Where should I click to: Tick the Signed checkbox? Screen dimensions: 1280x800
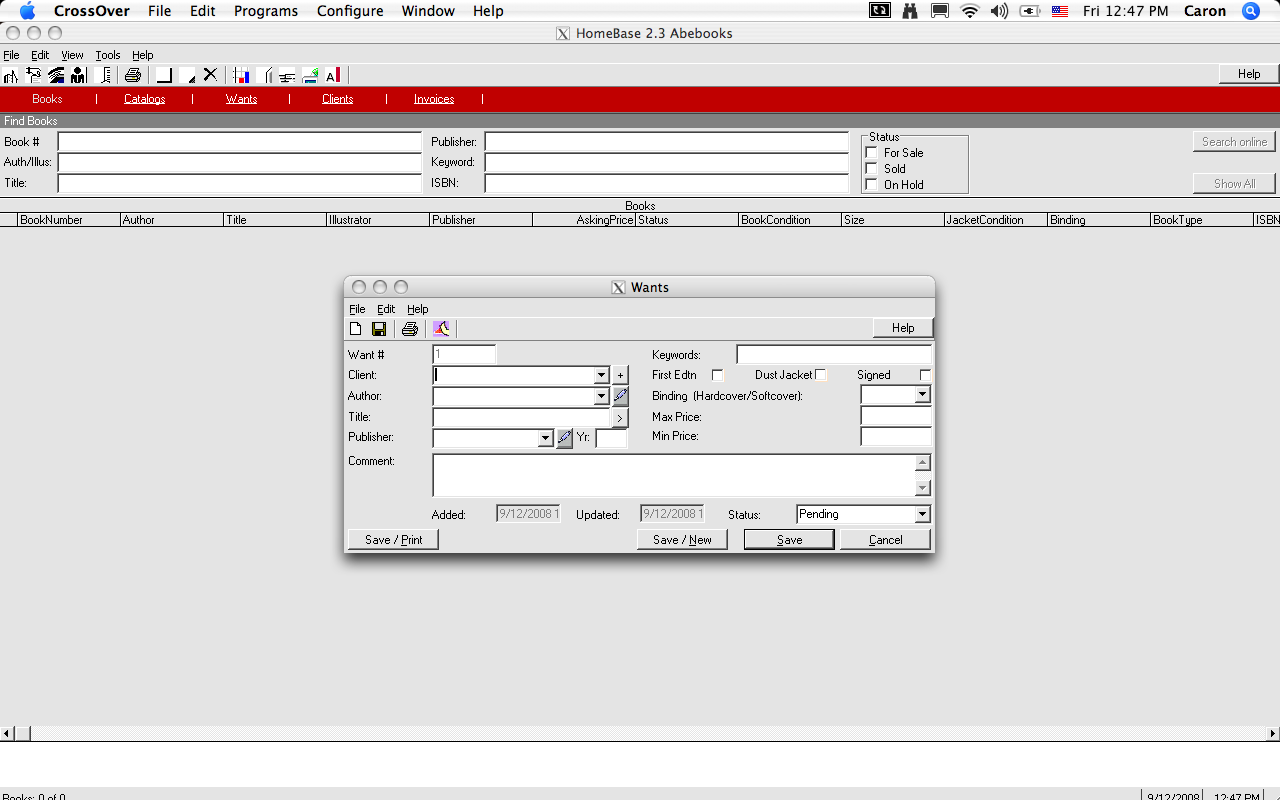pos(925,375)
